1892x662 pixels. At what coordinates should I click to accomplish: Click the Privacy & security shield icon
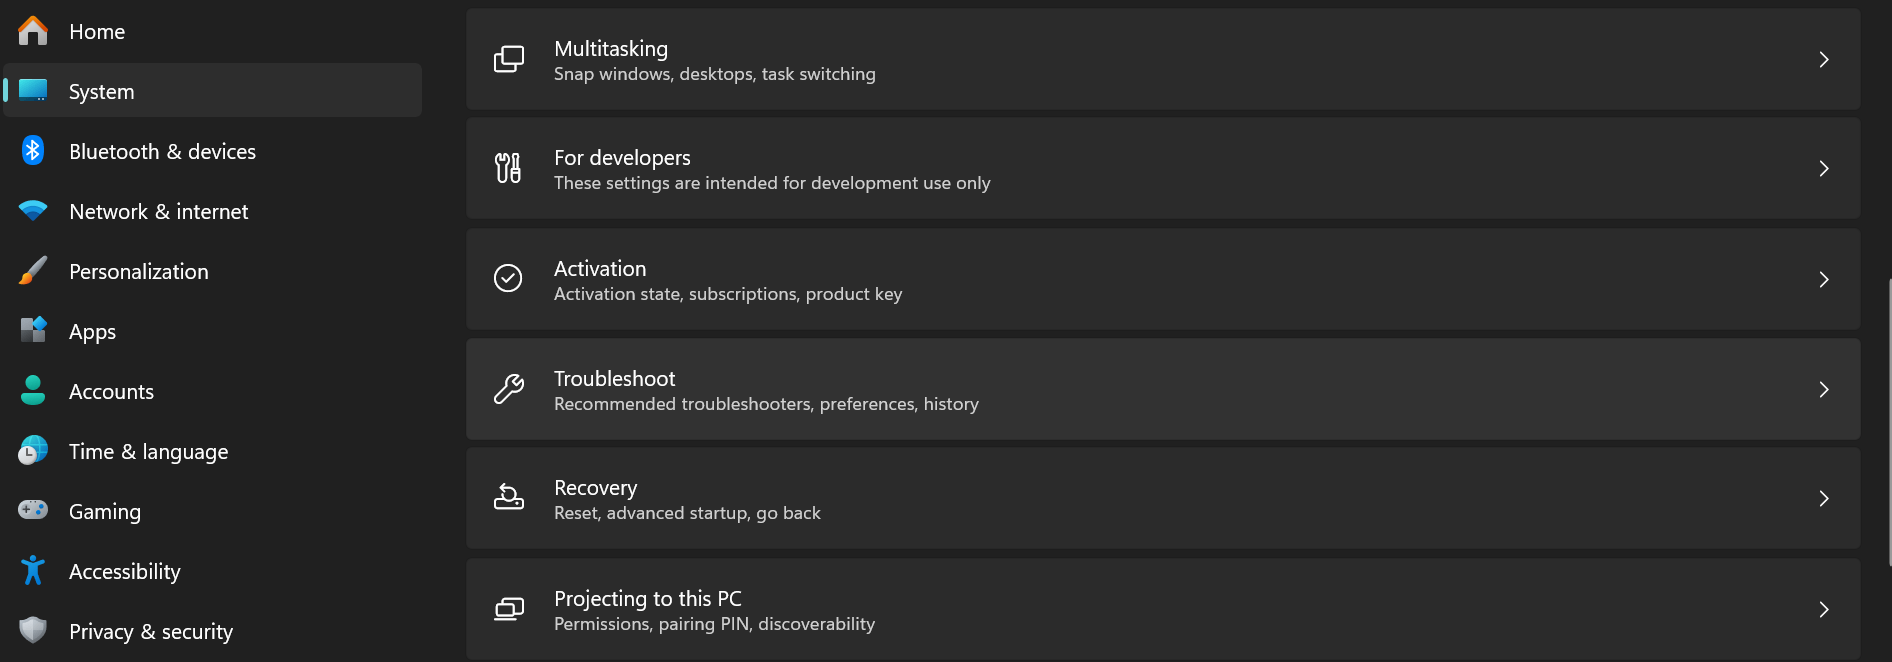(x=33, y=631)
